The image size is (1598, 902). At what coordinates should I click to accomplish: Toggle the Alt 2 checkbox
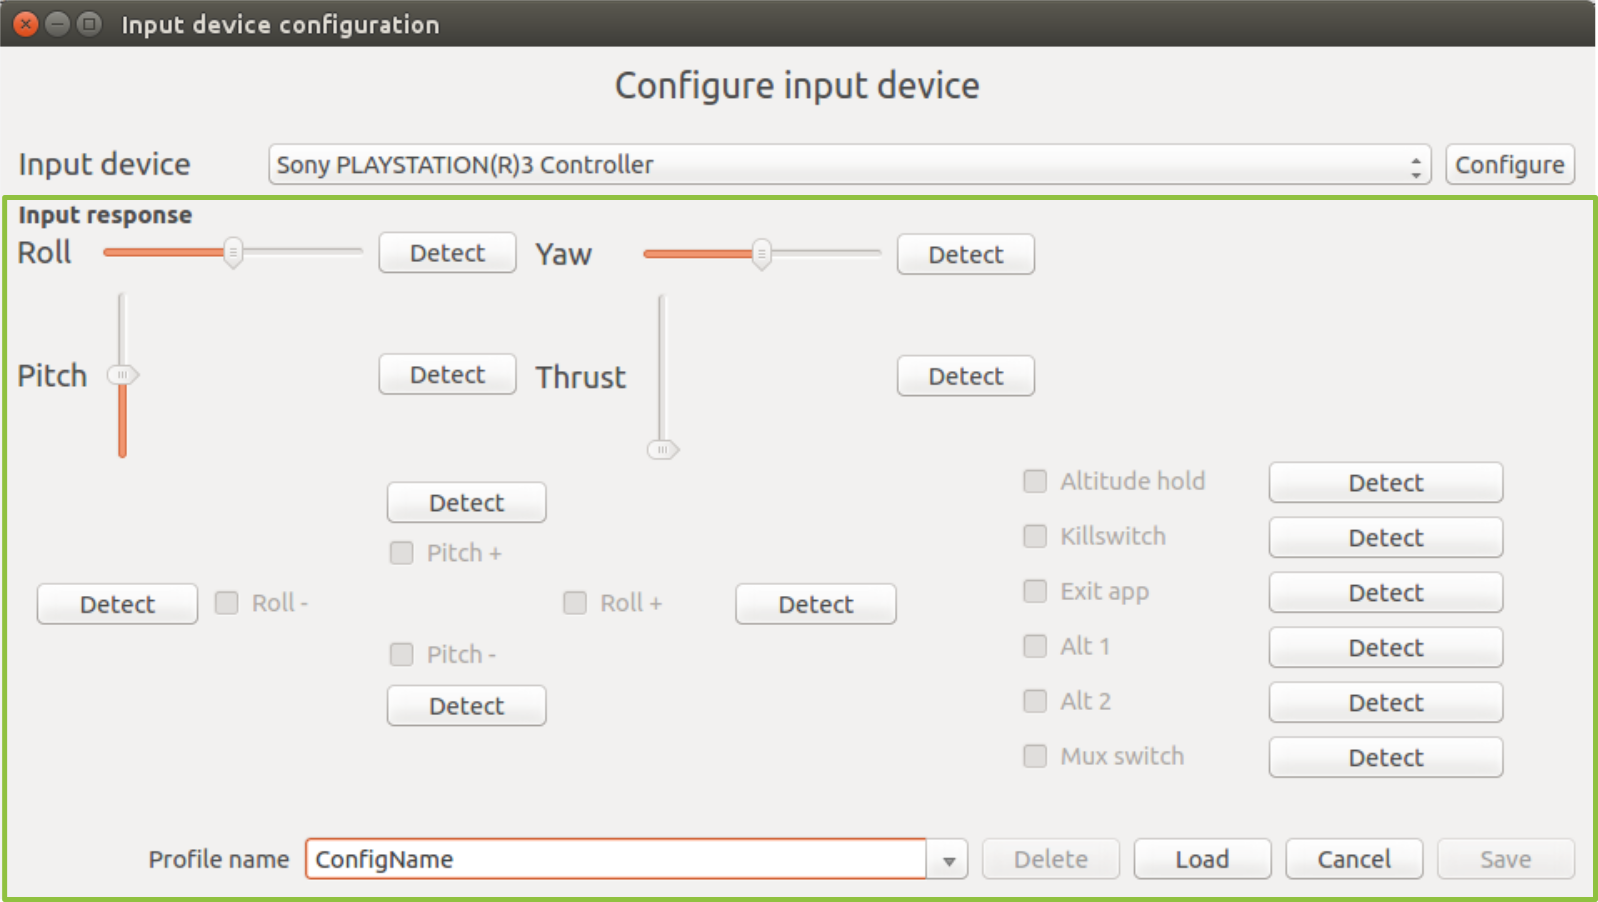tap(1034, 701)
